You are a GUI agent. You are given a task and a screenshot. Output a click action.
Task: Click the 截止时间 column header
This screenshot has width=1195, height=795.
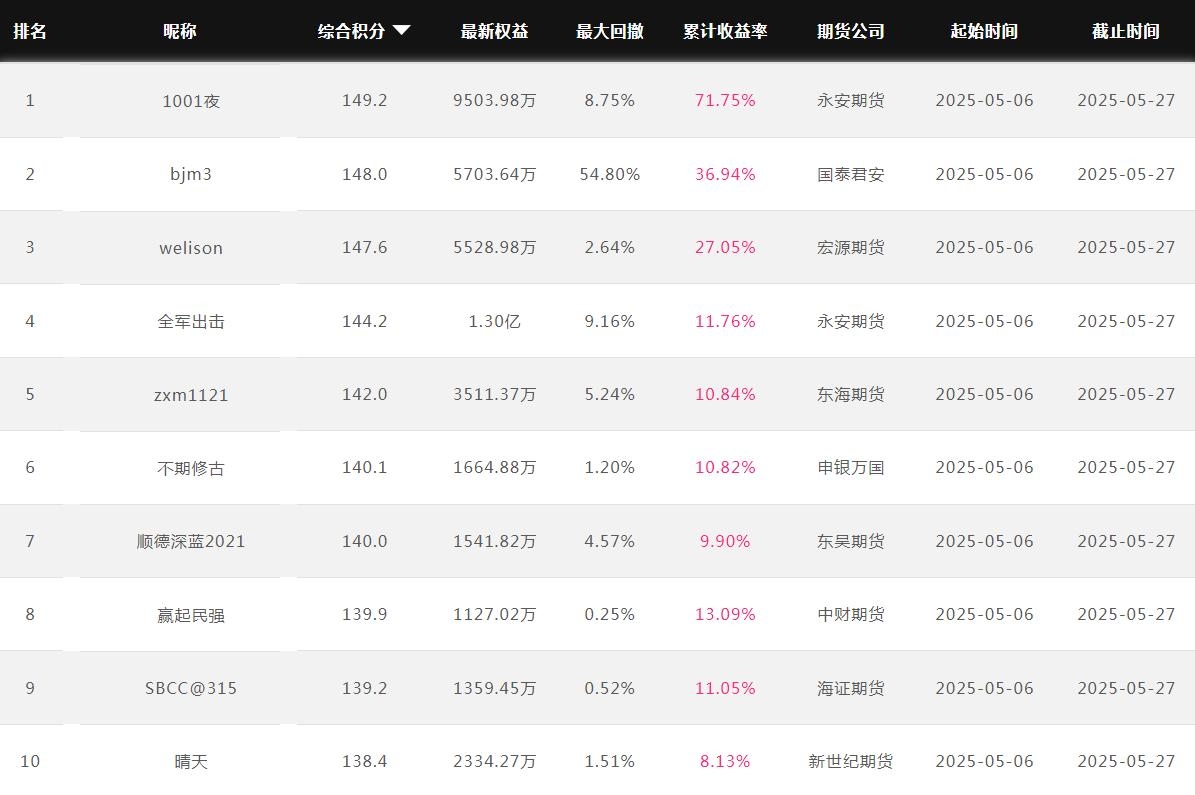(1126, 30)
